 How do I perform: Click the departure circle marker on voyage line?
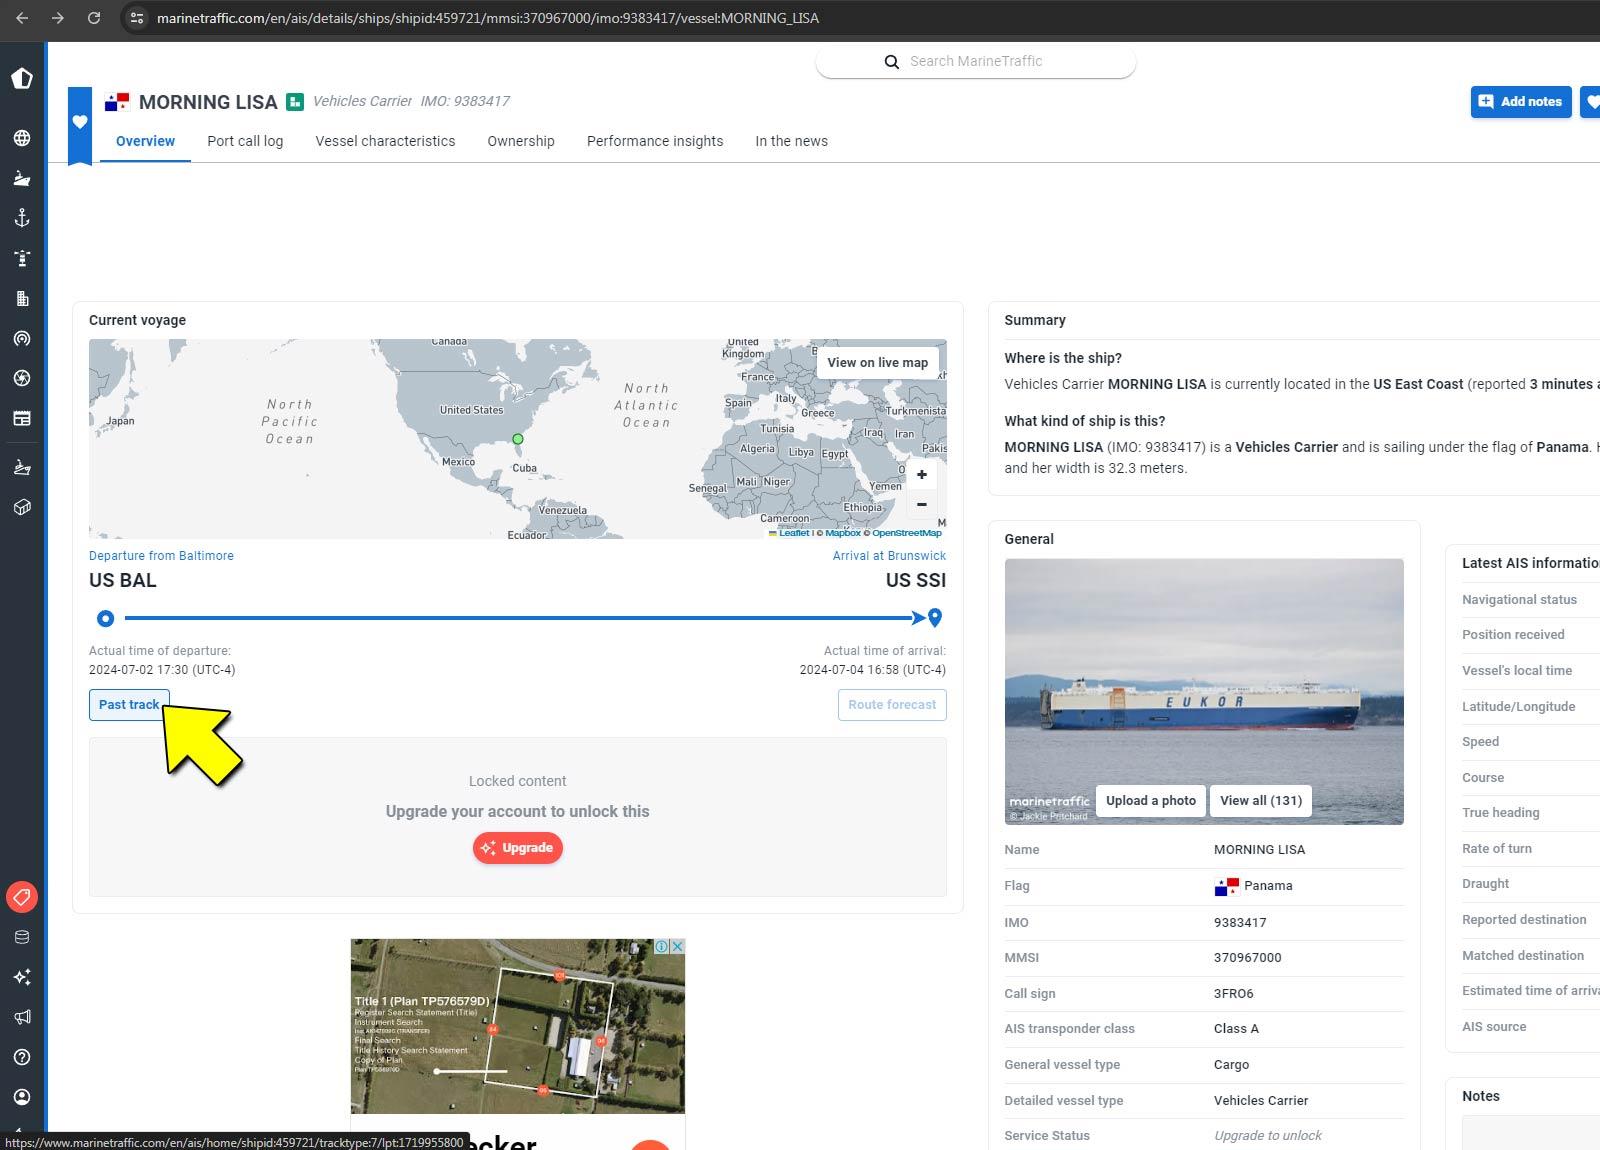tap(106, 618)
